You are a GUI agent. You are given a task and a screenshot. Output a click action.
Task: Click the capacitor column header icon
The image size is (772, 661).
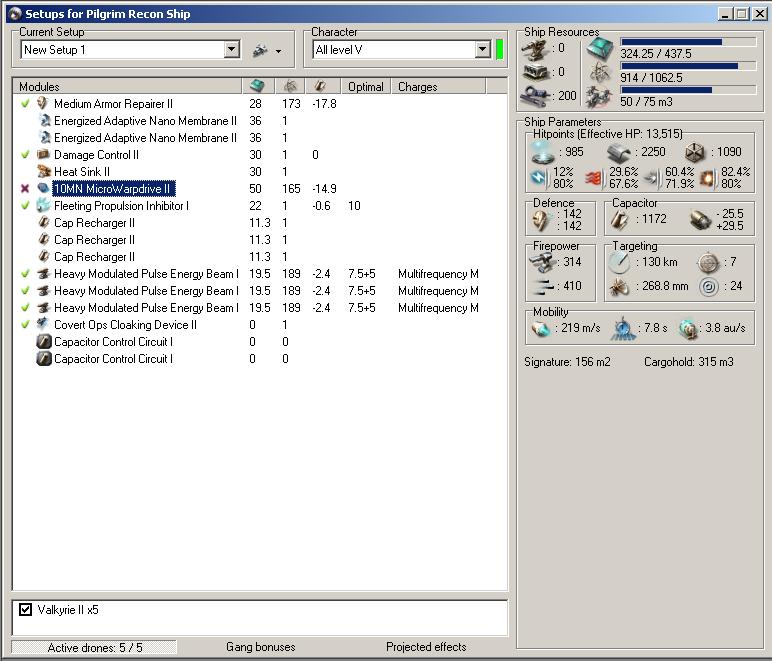321,86
